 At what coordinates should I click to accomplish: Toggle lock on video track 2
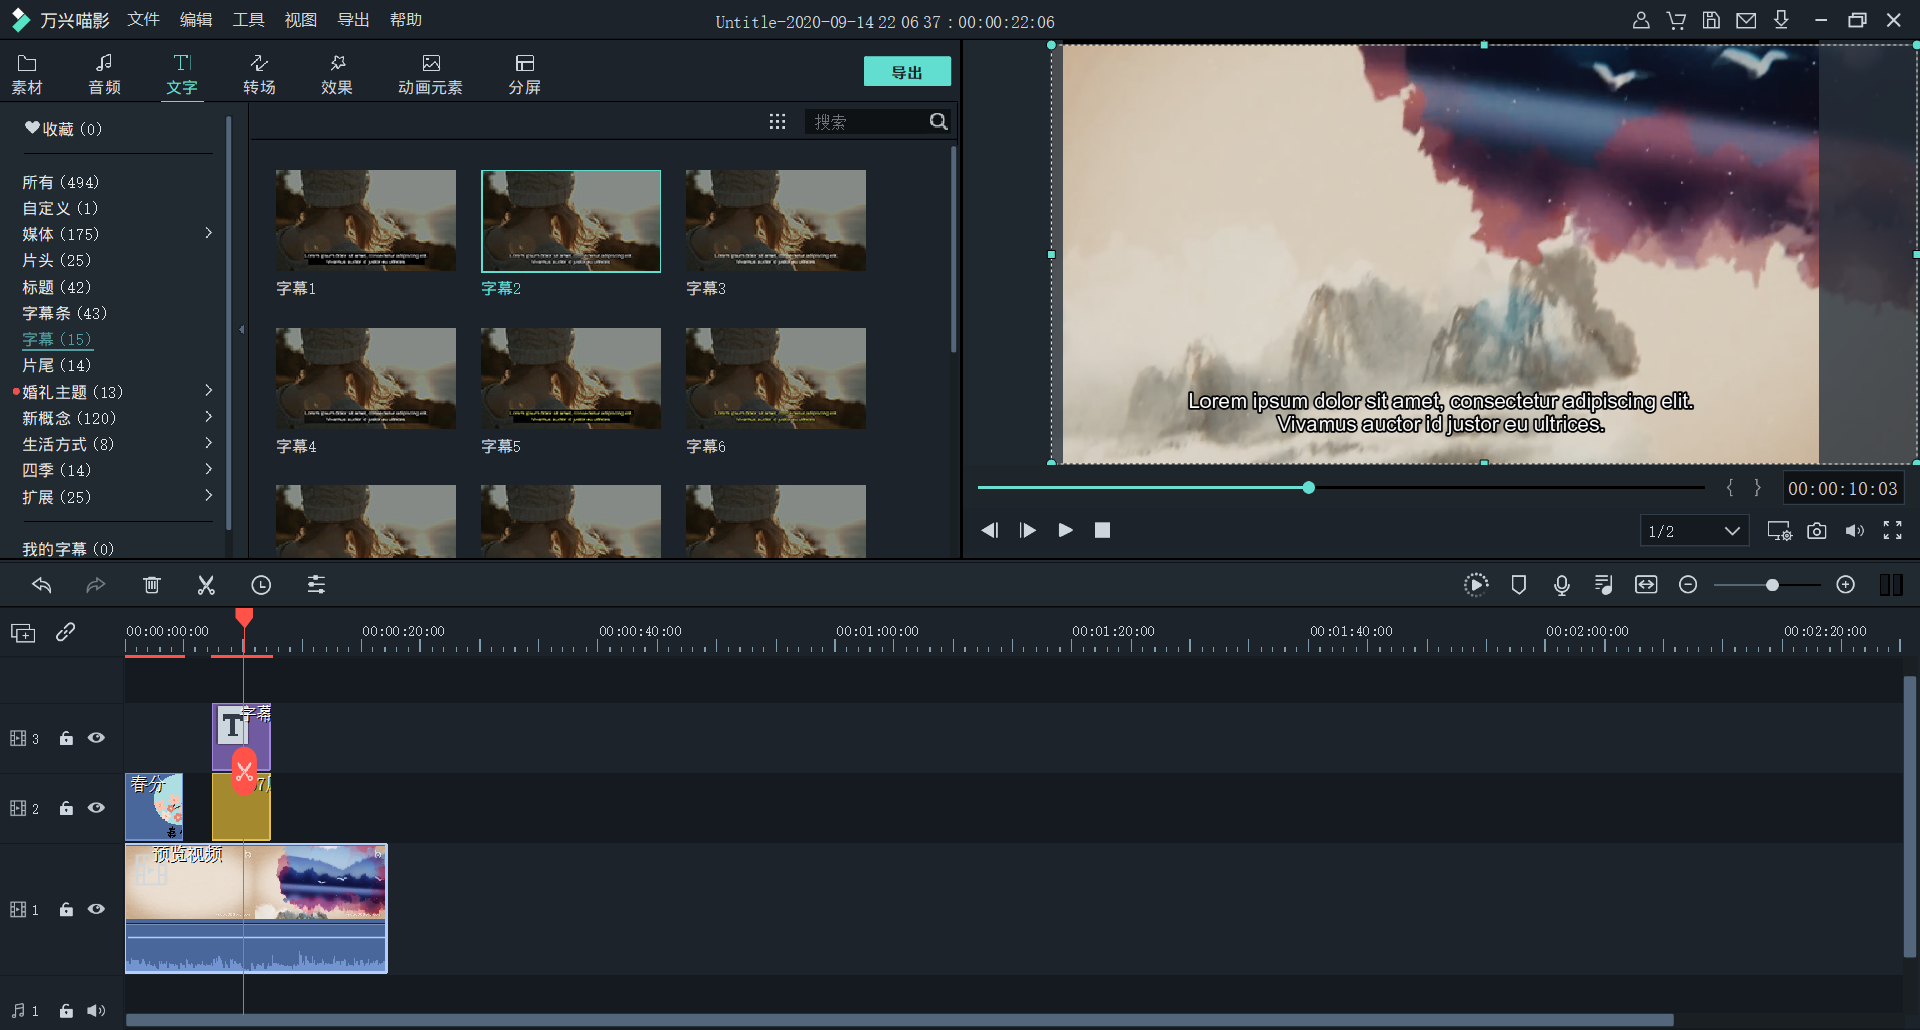click(66, 808)
